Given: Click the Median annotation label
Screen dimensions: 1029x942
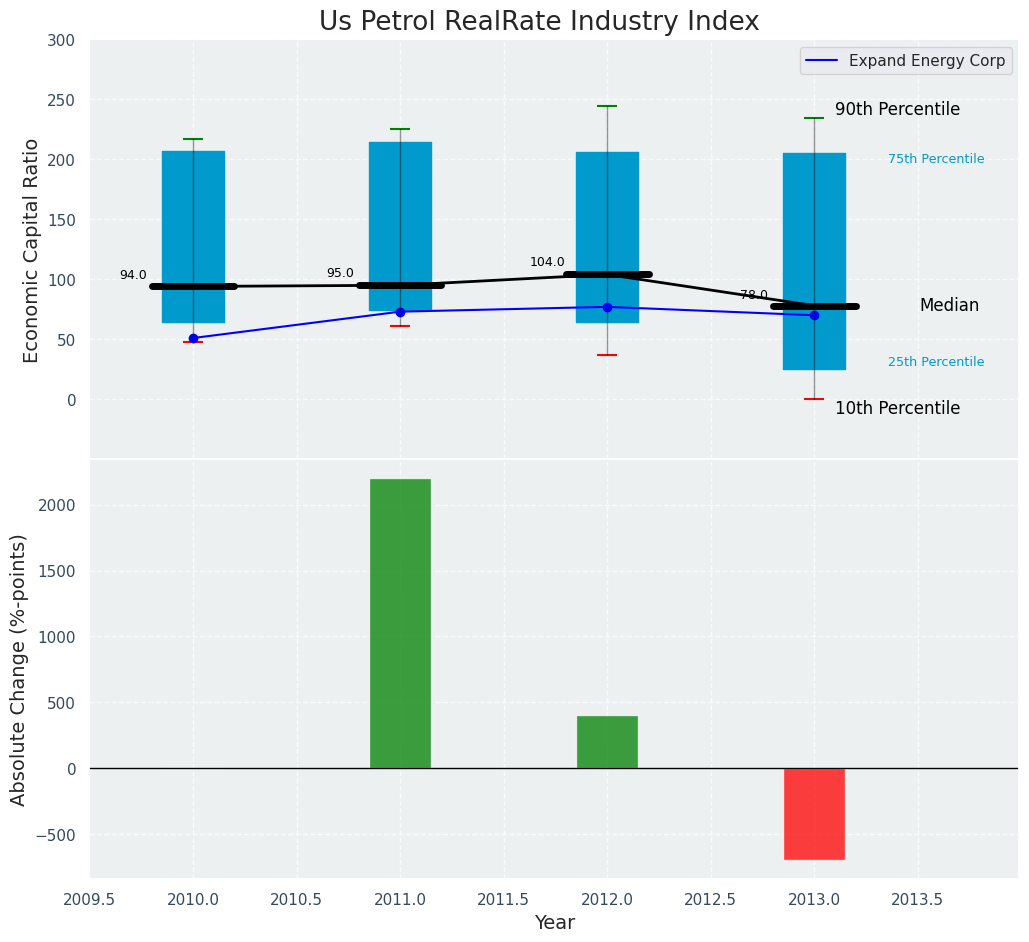Looking at the screenshot, I should click(949, 306).
